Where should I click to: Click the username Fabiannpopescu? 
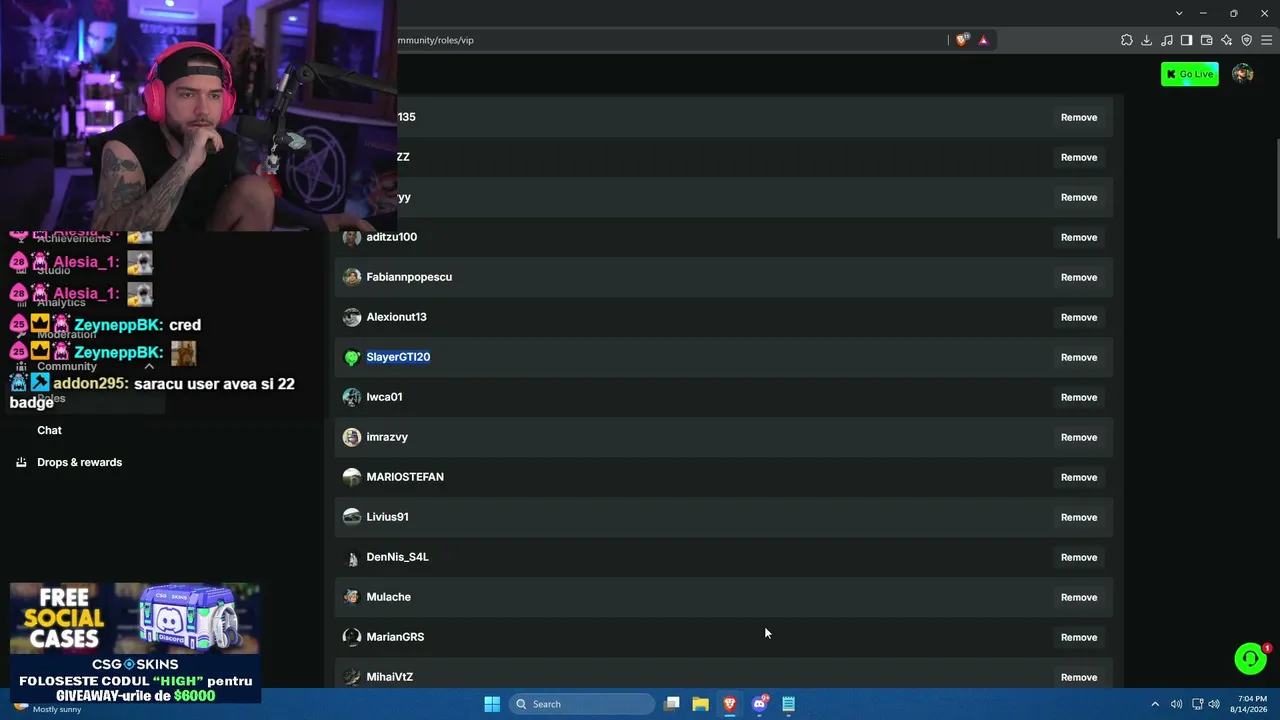[x=409, y=277]
